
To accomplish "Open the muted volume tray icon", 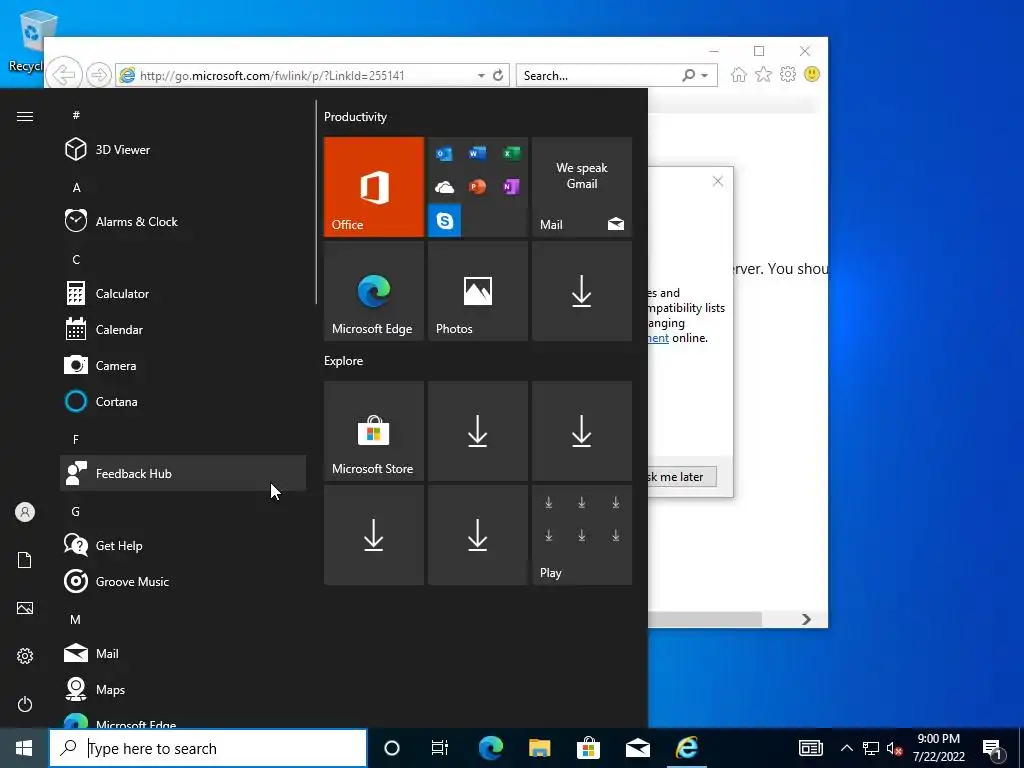I will coord(894,748).
